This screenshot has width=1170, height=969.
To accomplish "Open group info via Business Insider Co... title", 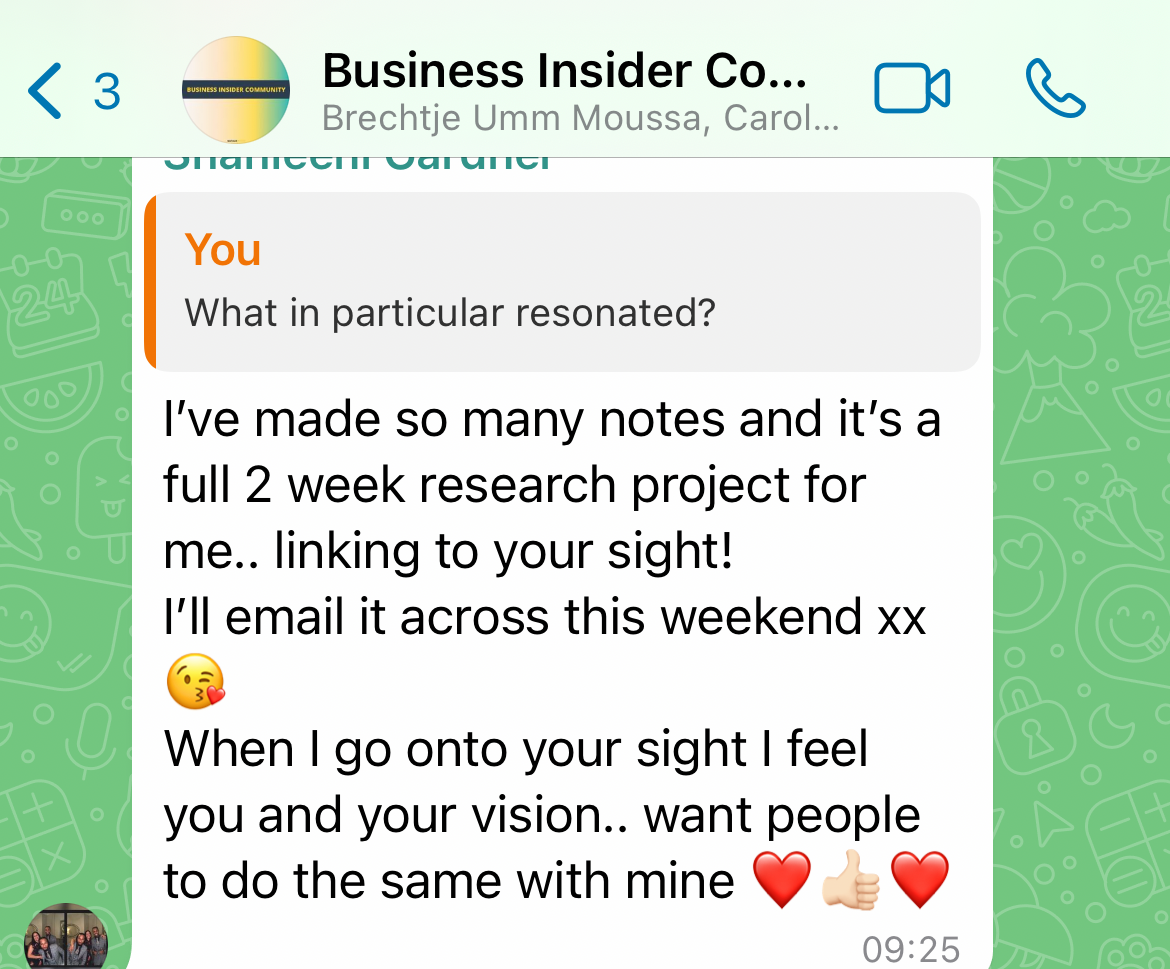I will (x=564, y=71).
